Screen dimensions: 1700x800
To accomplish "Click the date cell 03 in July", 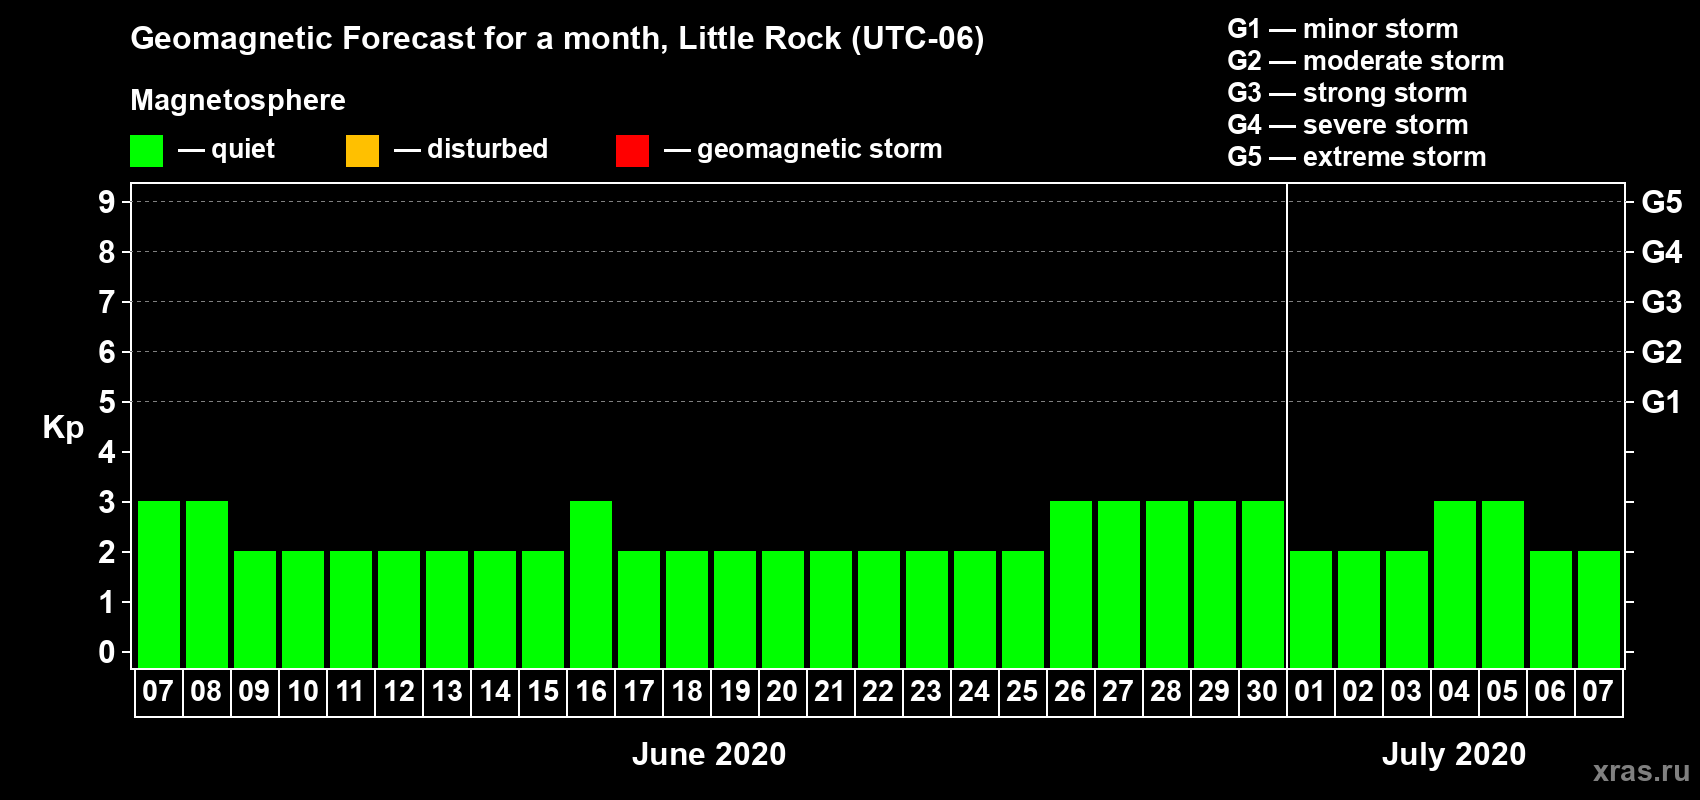I will click(x=1407, y=692).
